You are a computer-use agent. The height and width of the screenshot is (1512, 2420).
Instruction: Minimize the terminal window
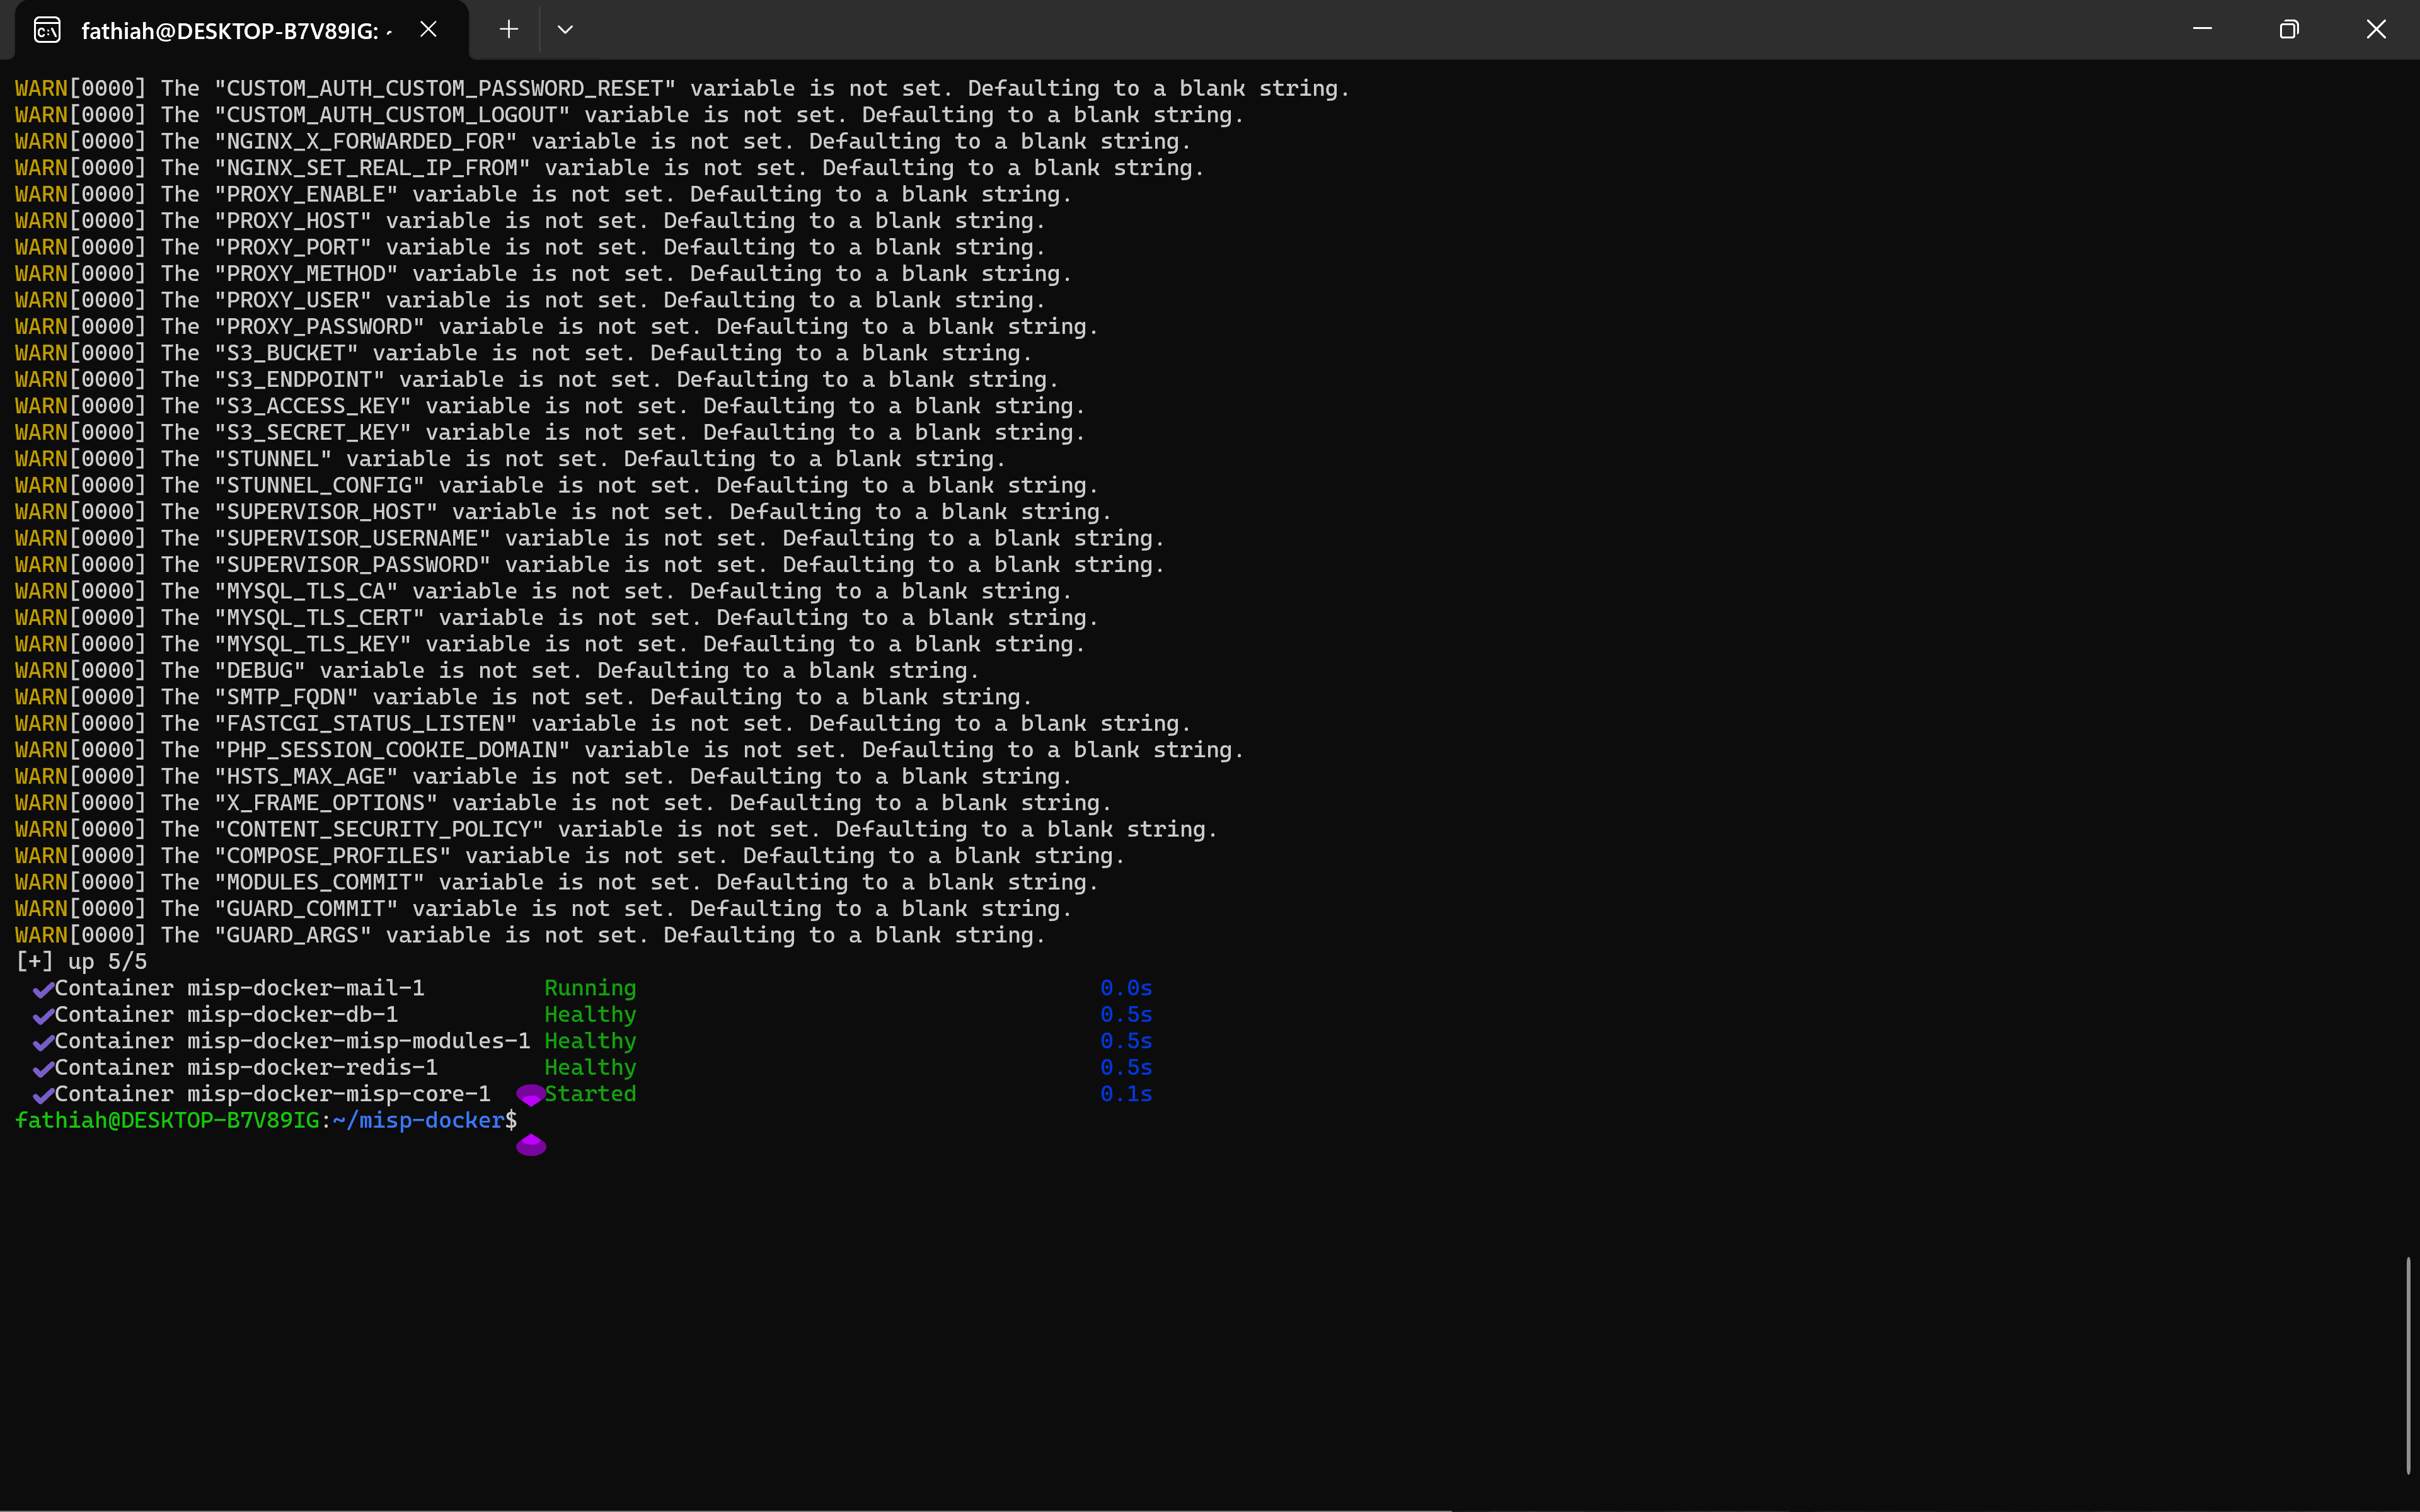(x=2202, y=29)
